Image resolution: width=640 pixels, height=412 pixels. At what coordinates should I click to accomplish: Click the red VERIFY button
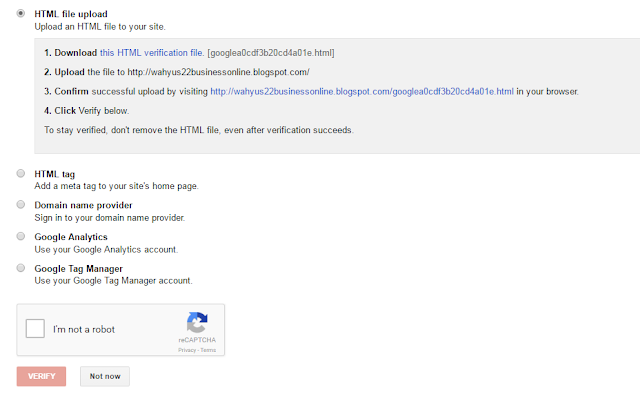click(41, 376)
